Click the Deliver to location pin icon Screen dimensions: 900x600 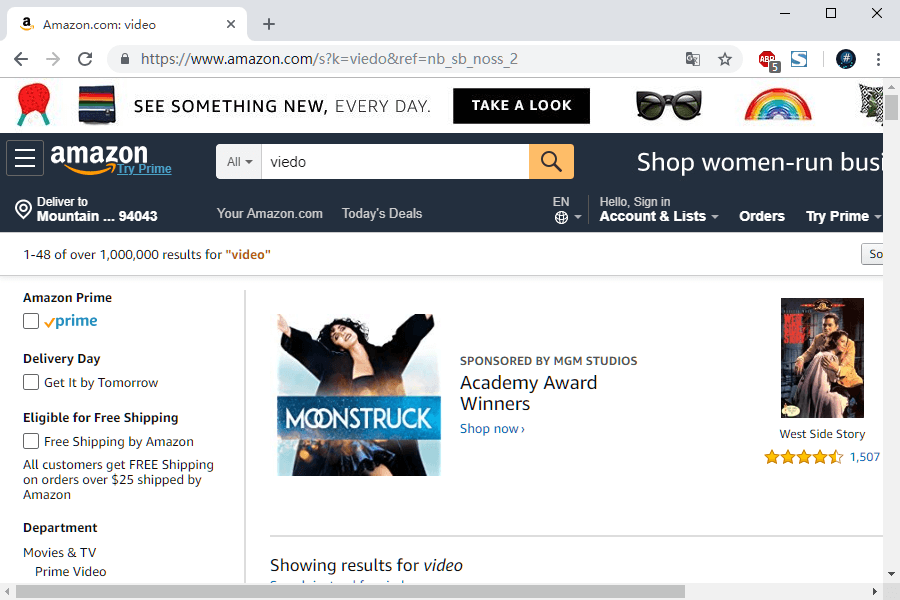coord(23,209)
